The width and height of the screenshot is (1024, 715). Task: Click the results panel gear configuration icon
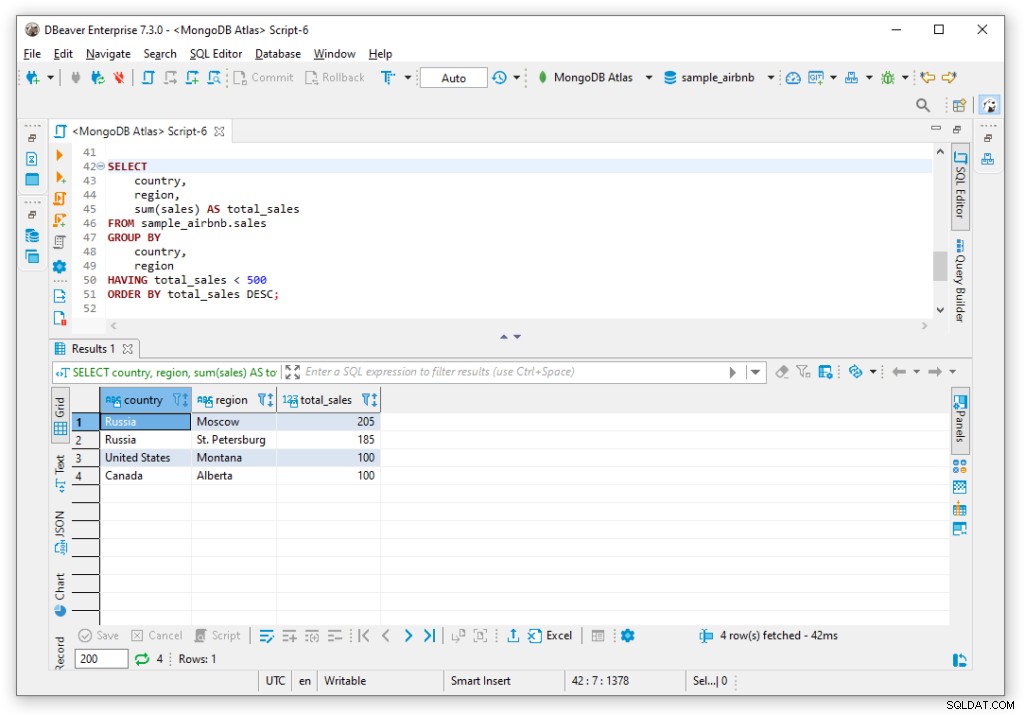pyautogui.click(x=628, y=635)
